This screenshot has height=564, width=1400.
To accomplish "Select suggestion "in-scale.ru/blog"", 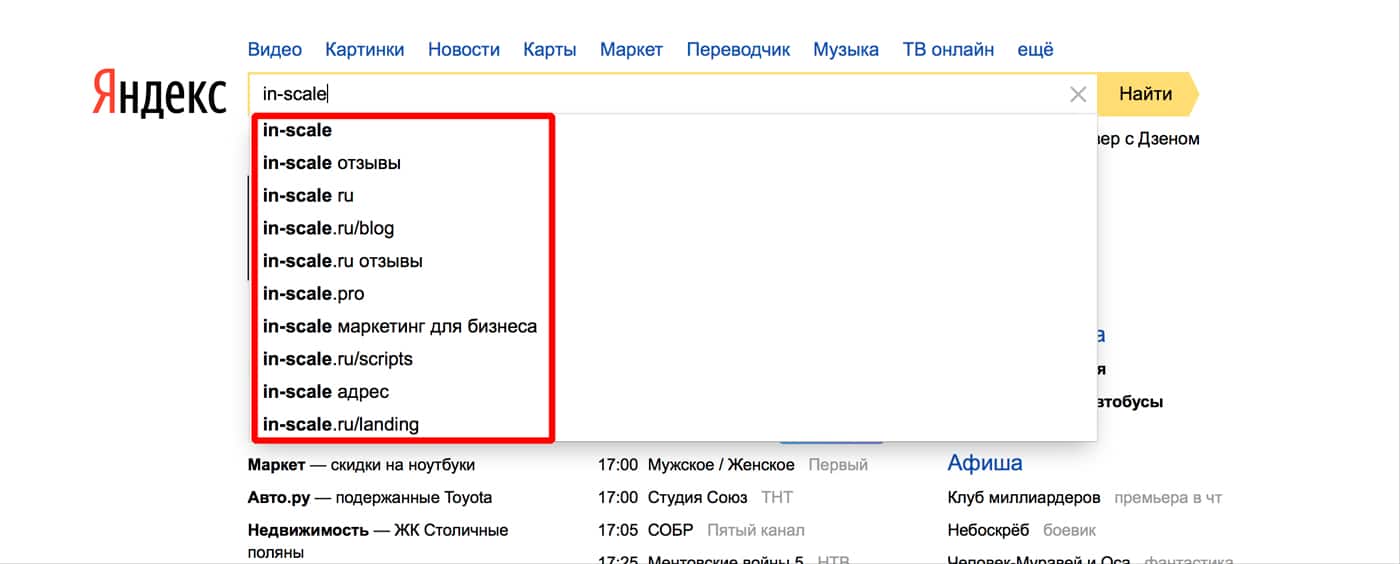I will pyautogui.click(x=673, y=228).
